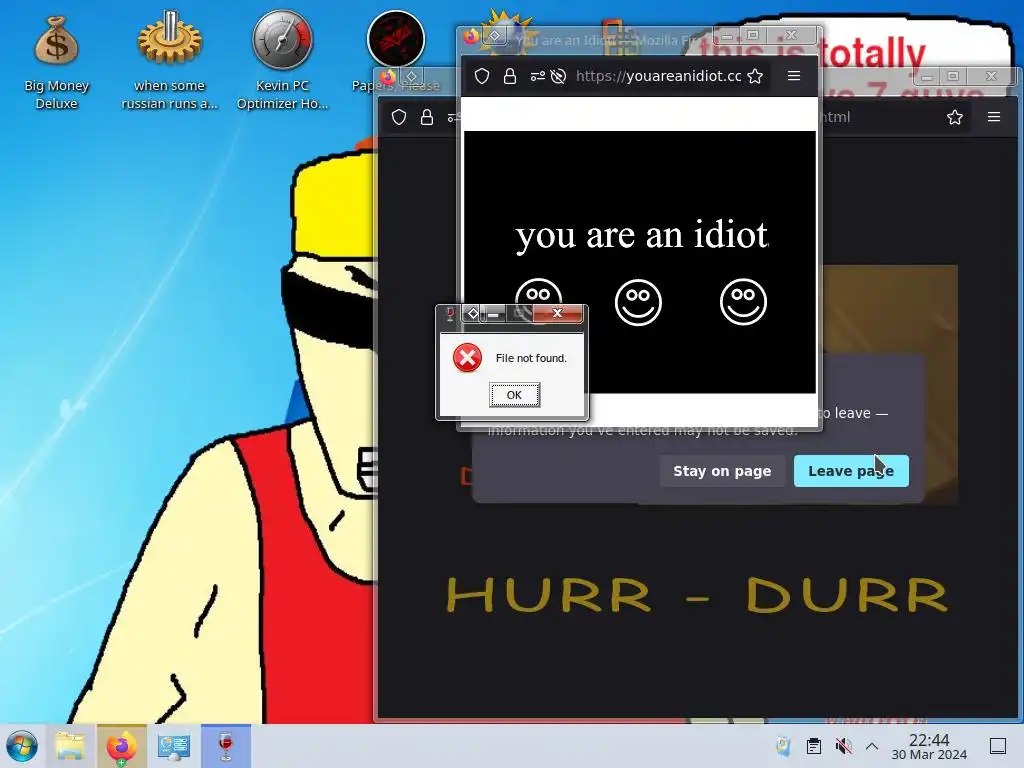Launch Kevin PC Optimizer desktop icon
1024x768 pixels.
coord(282,62)
